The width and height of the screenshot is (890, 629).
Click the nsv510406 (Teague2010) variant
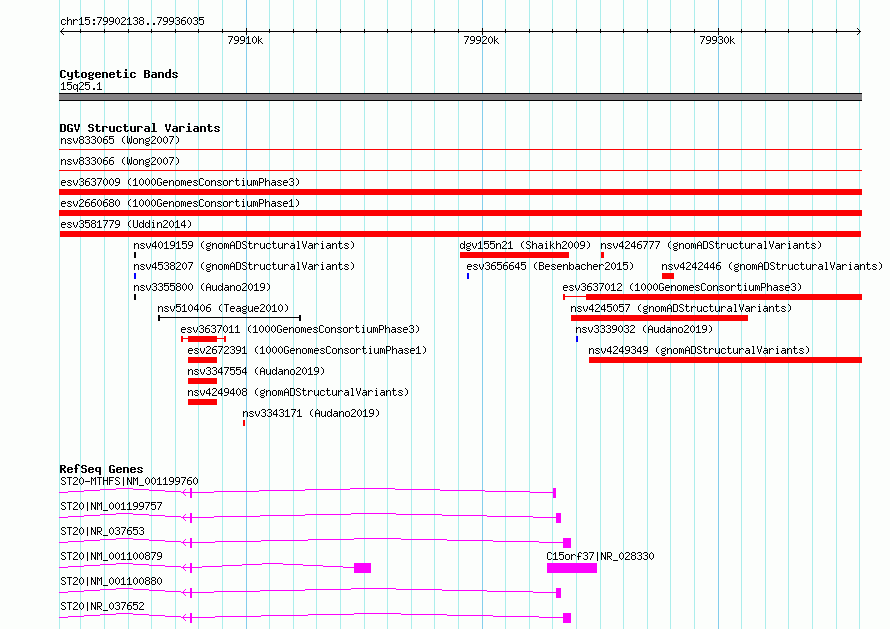[x=223, y=308]
